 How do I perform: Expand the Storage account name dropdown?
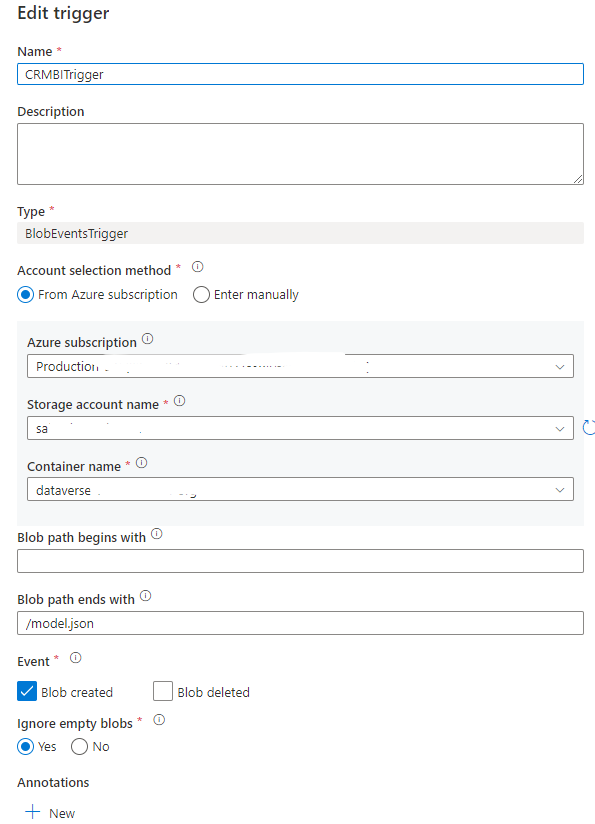[x=300, y=428]
